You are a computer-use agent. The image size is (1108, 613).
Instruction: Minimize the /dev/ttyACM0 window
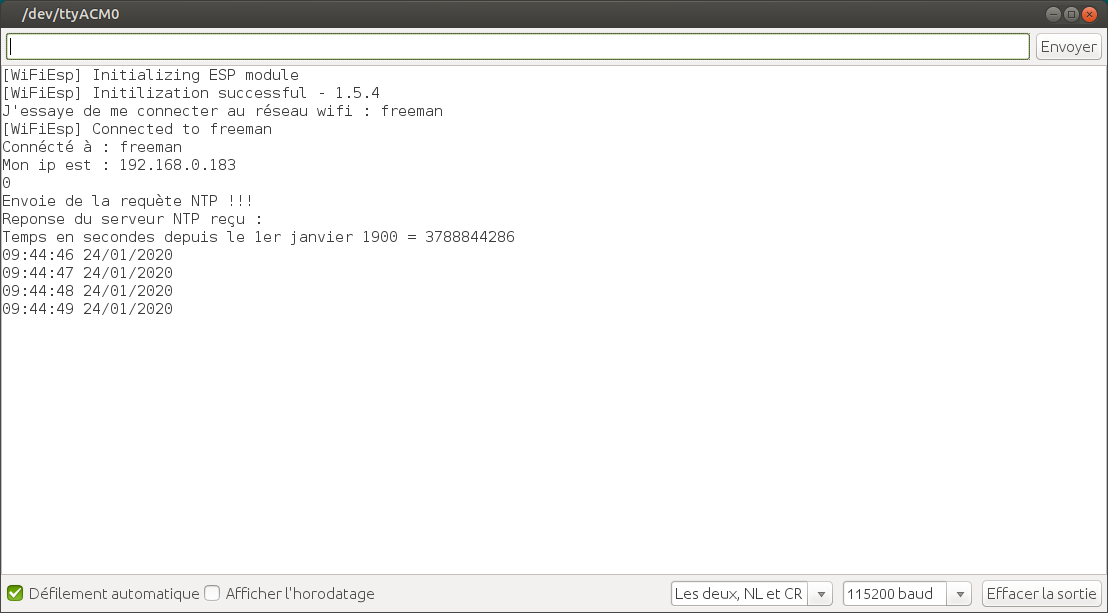[1053, 14]
